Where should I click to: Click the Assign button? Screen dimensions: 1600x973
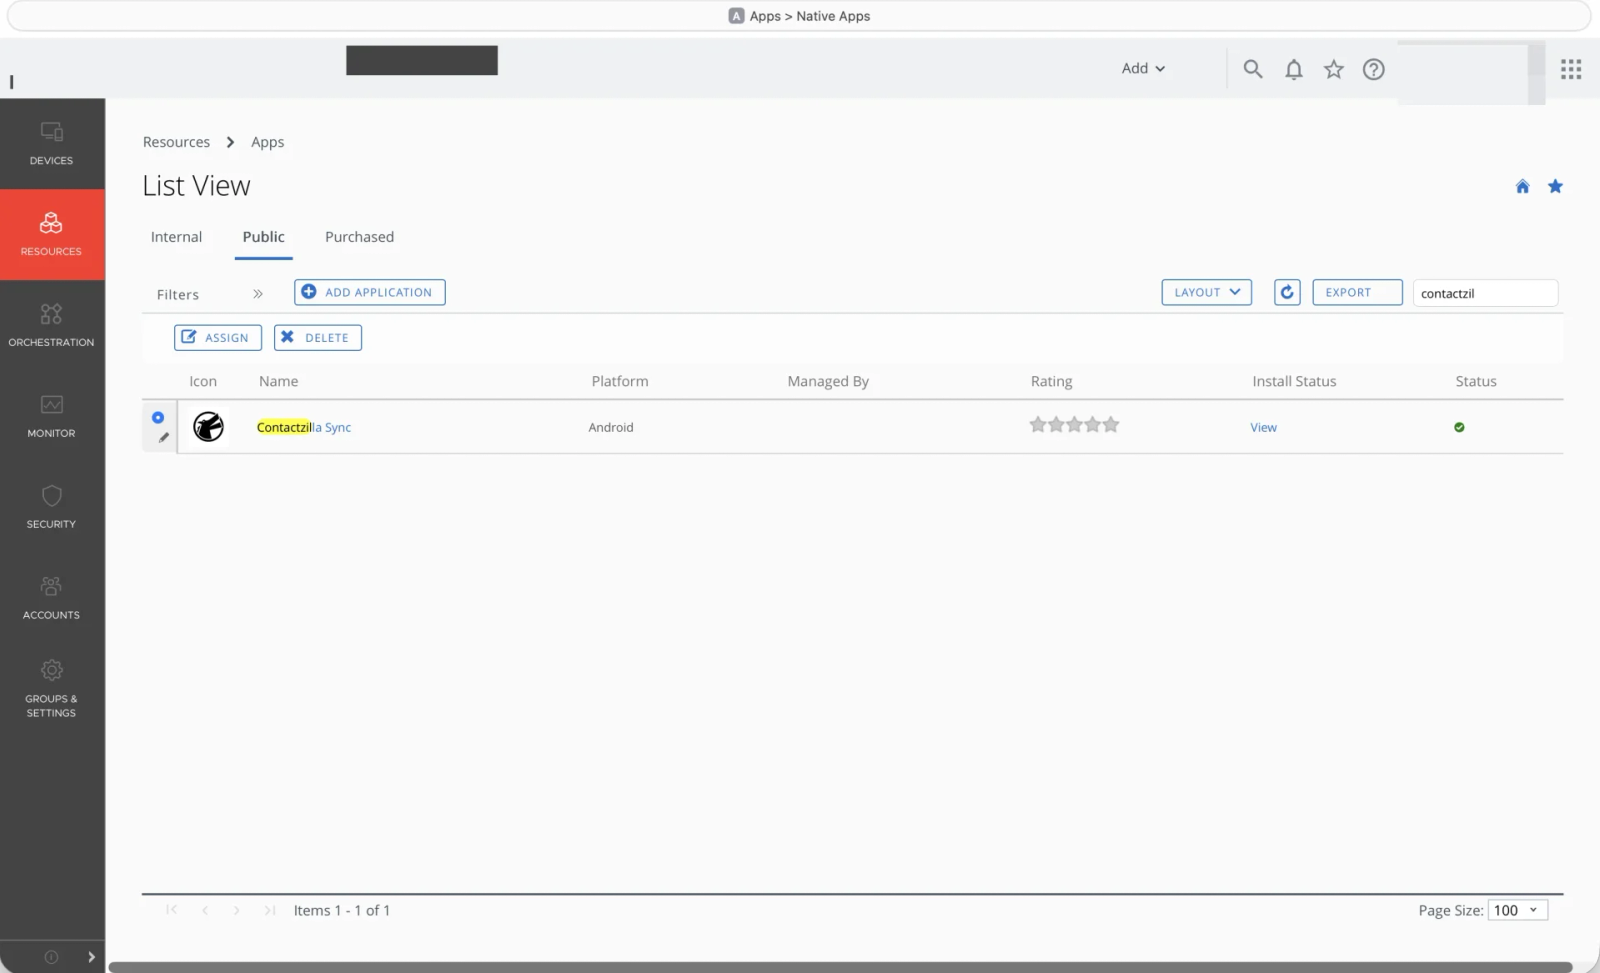pyautogui.click(x=218, y=338)
